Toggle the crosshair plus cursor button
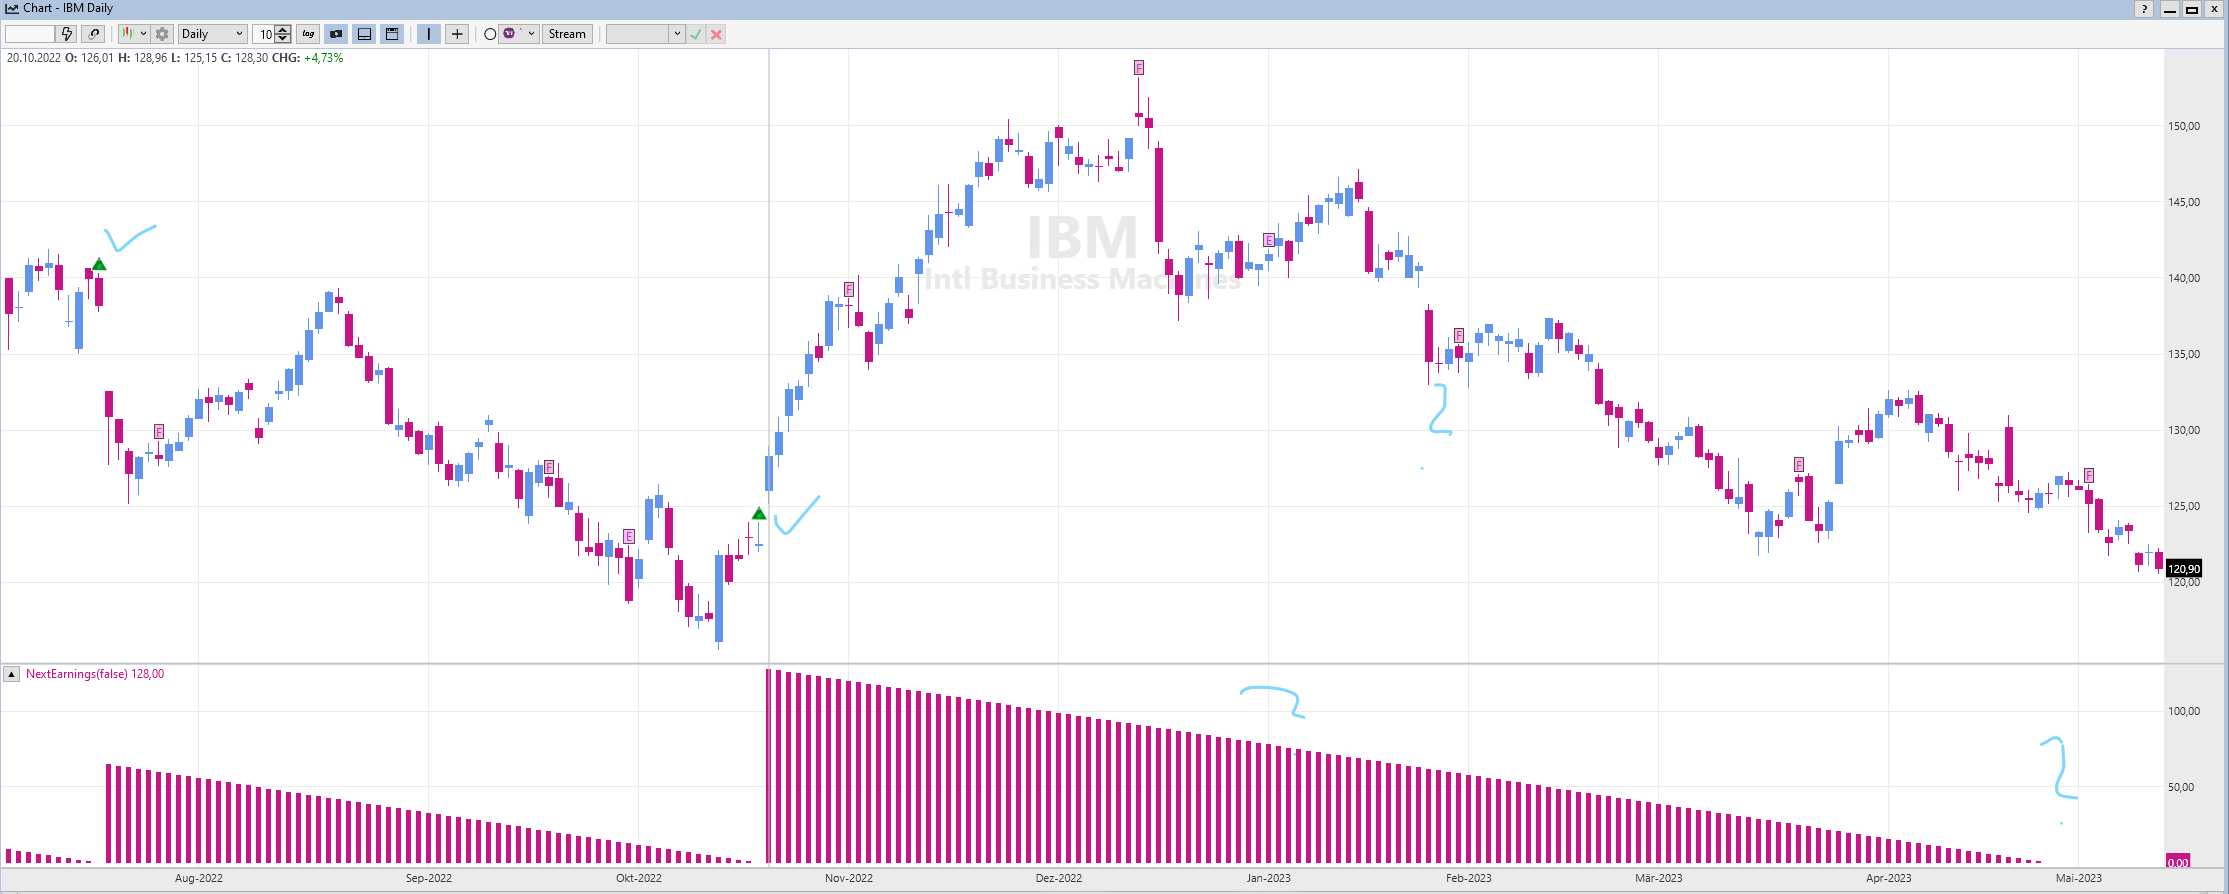 click(457, 34)
